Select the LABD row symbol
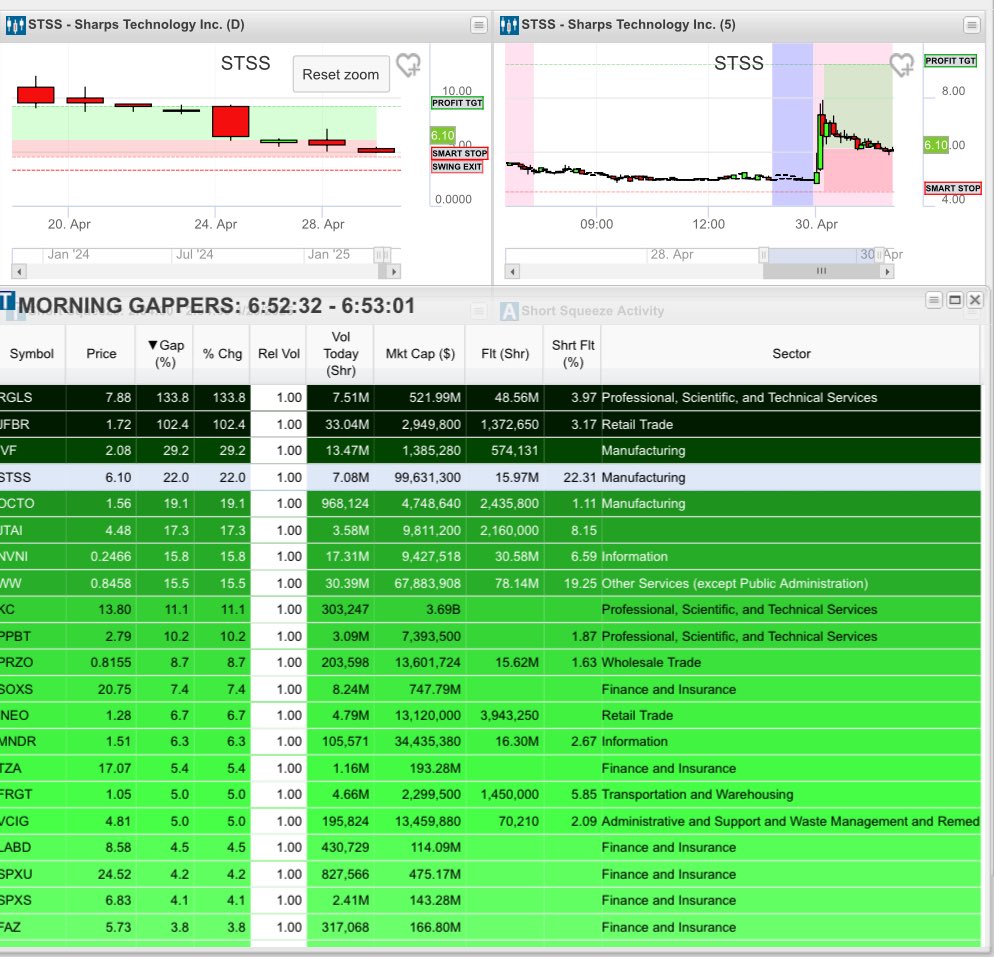The height and width of the screenshot is (957, 994). click(x=16, y=847)
